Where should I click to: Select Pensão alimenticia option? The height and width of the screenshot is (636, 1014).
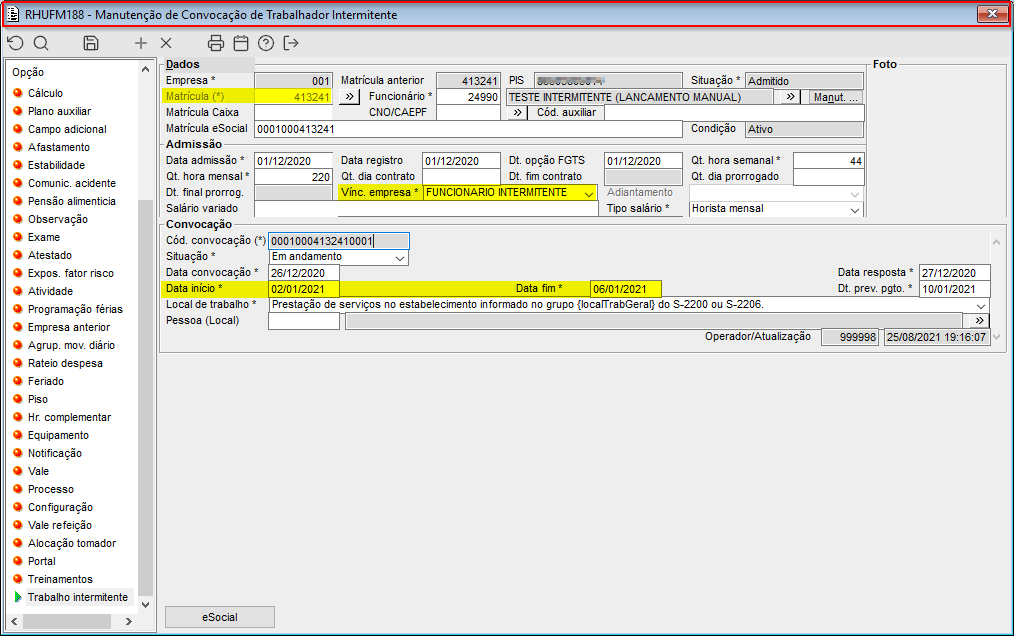click(x=72, y=201)
